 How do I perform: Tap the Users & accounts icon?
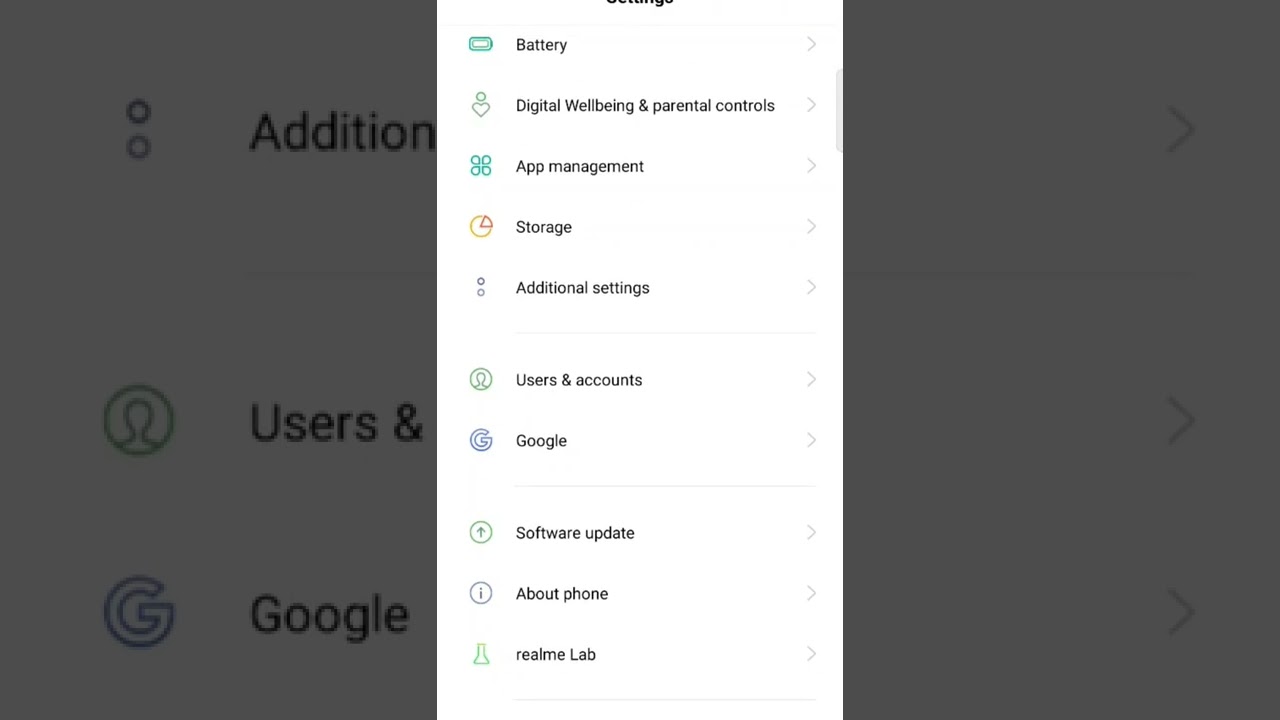coord(481,380)
